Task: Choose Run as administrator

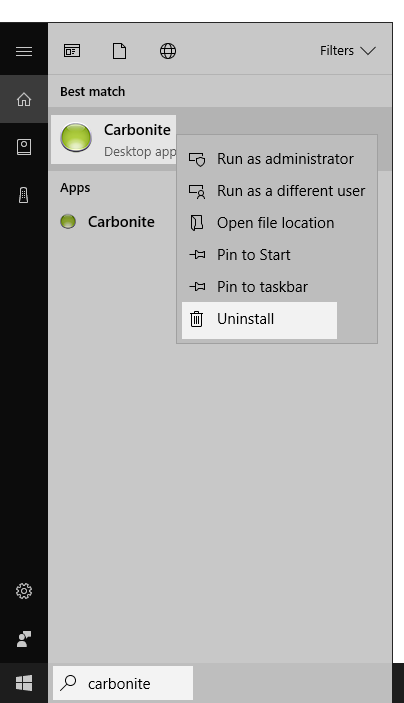Action: point(277,159)
